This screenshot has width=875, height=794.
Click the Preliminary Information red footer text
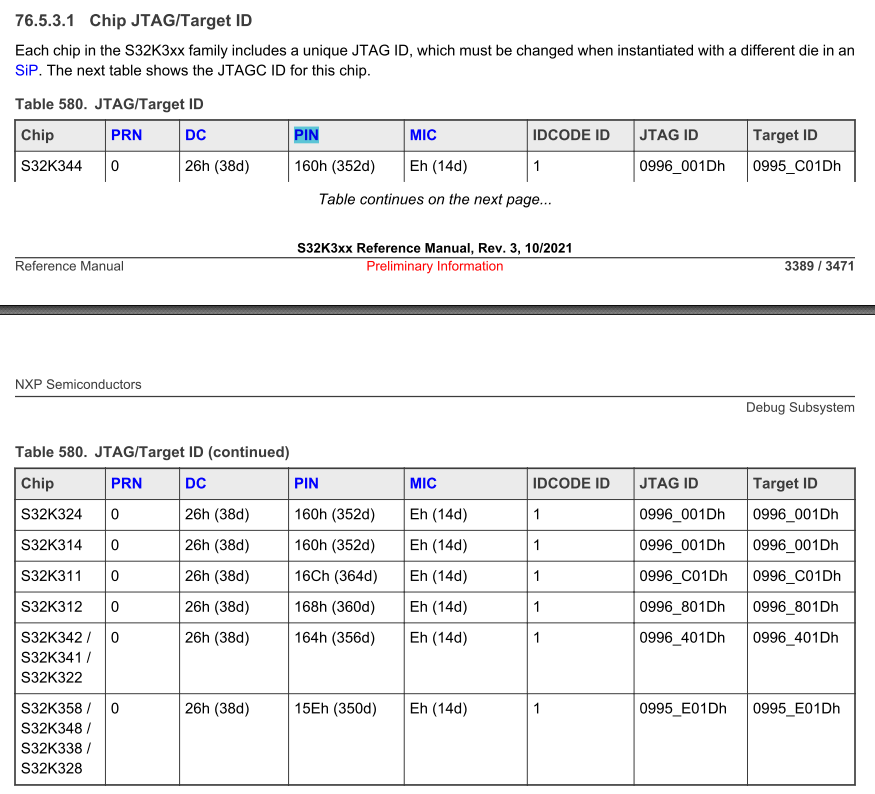(x=434, y=266)
